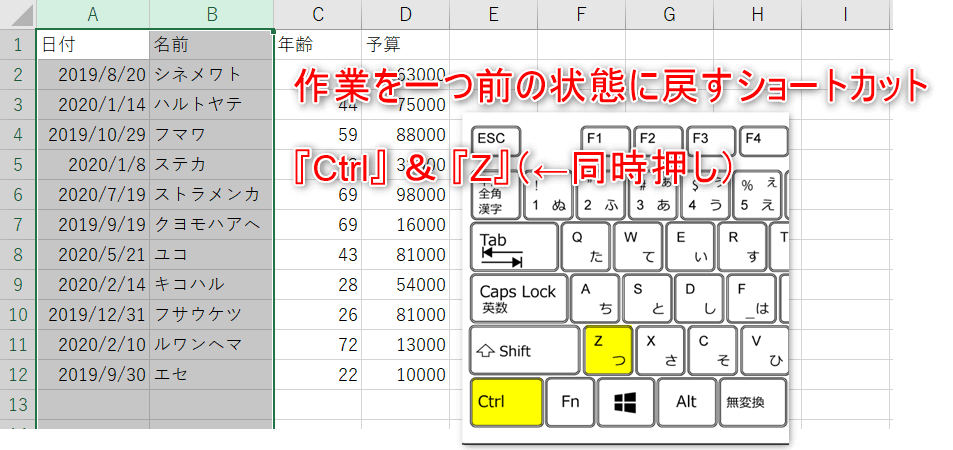Select the cell with name ストラメンカ
953x450 pixels.
click(x=210, y=194)
